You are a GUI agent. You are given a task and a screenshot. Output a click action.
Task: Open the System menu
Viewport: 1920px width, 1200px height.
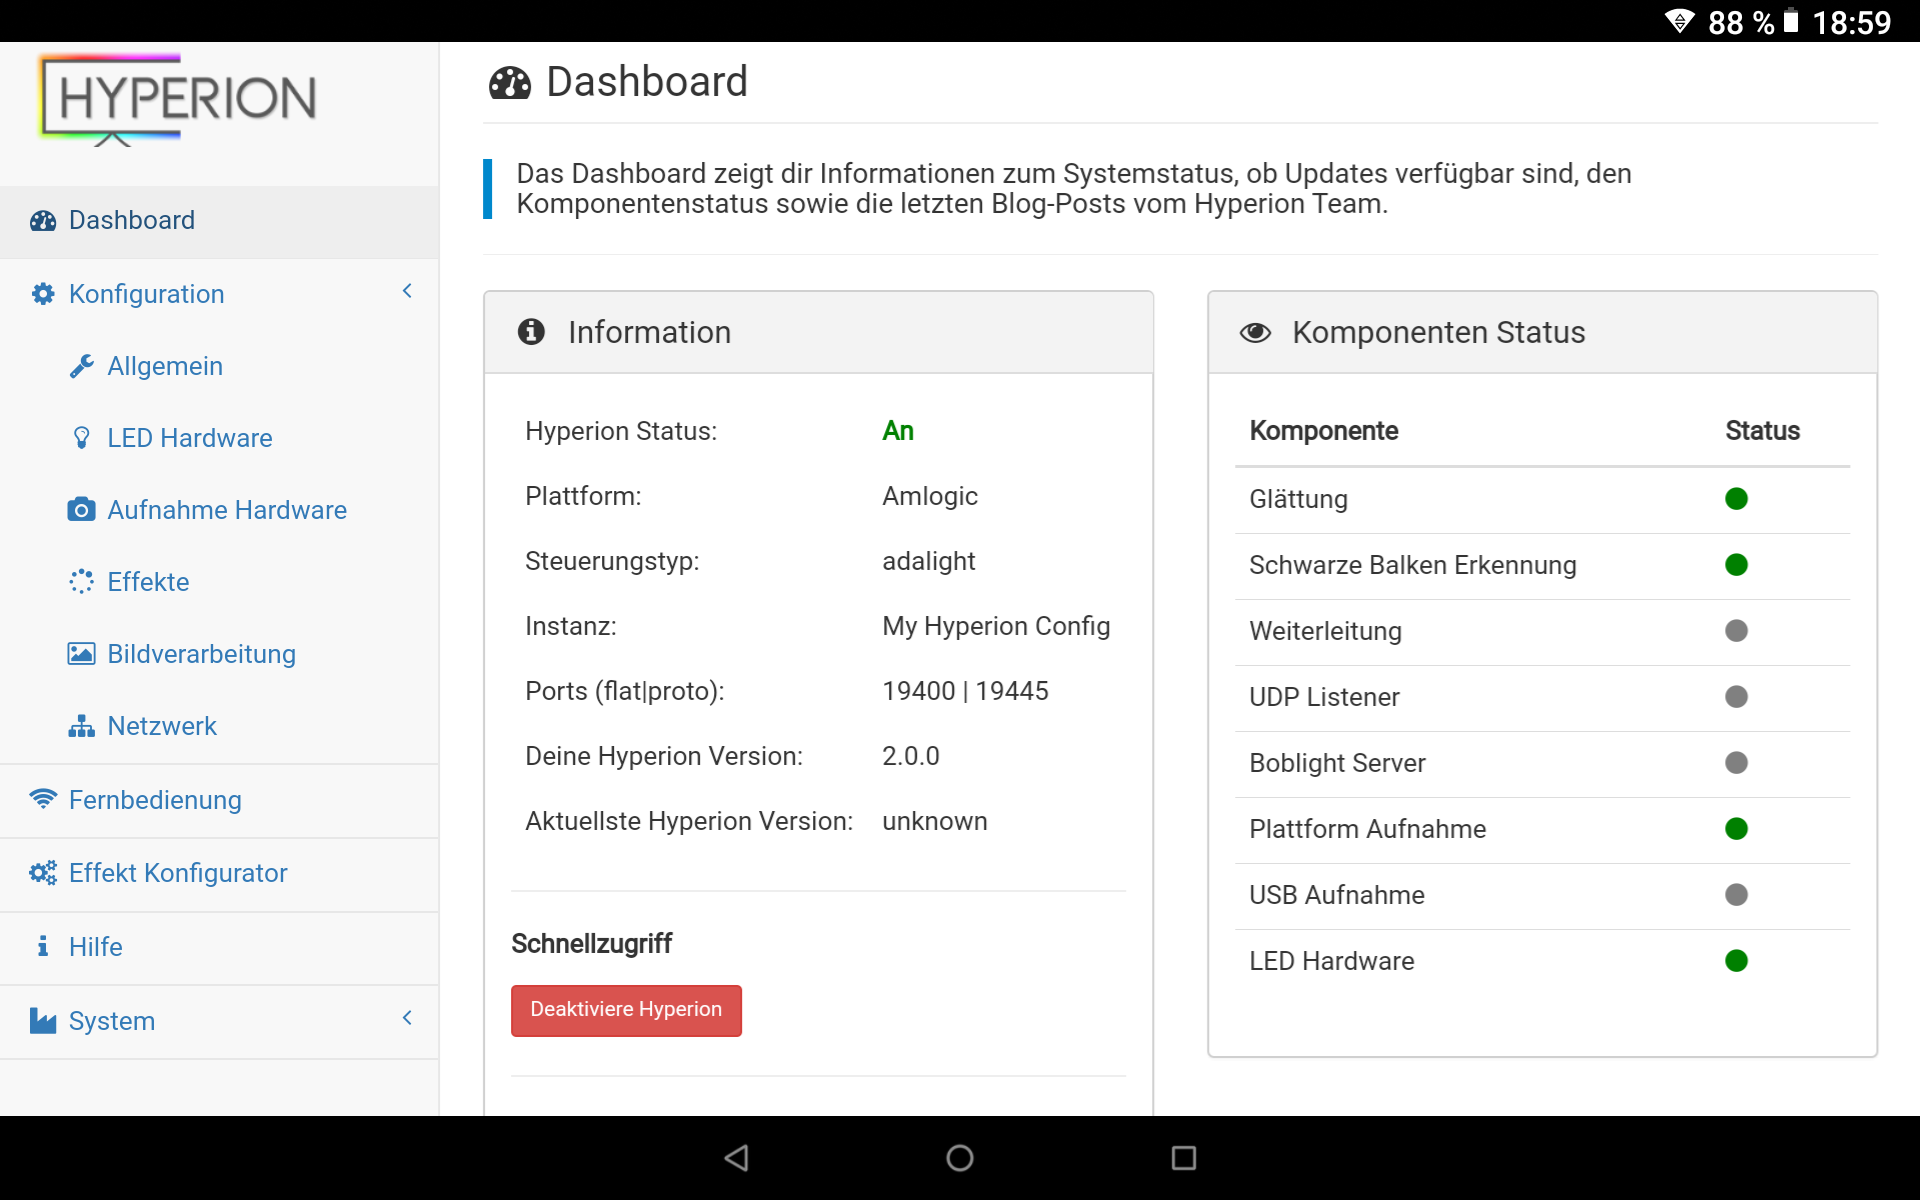219,1021
